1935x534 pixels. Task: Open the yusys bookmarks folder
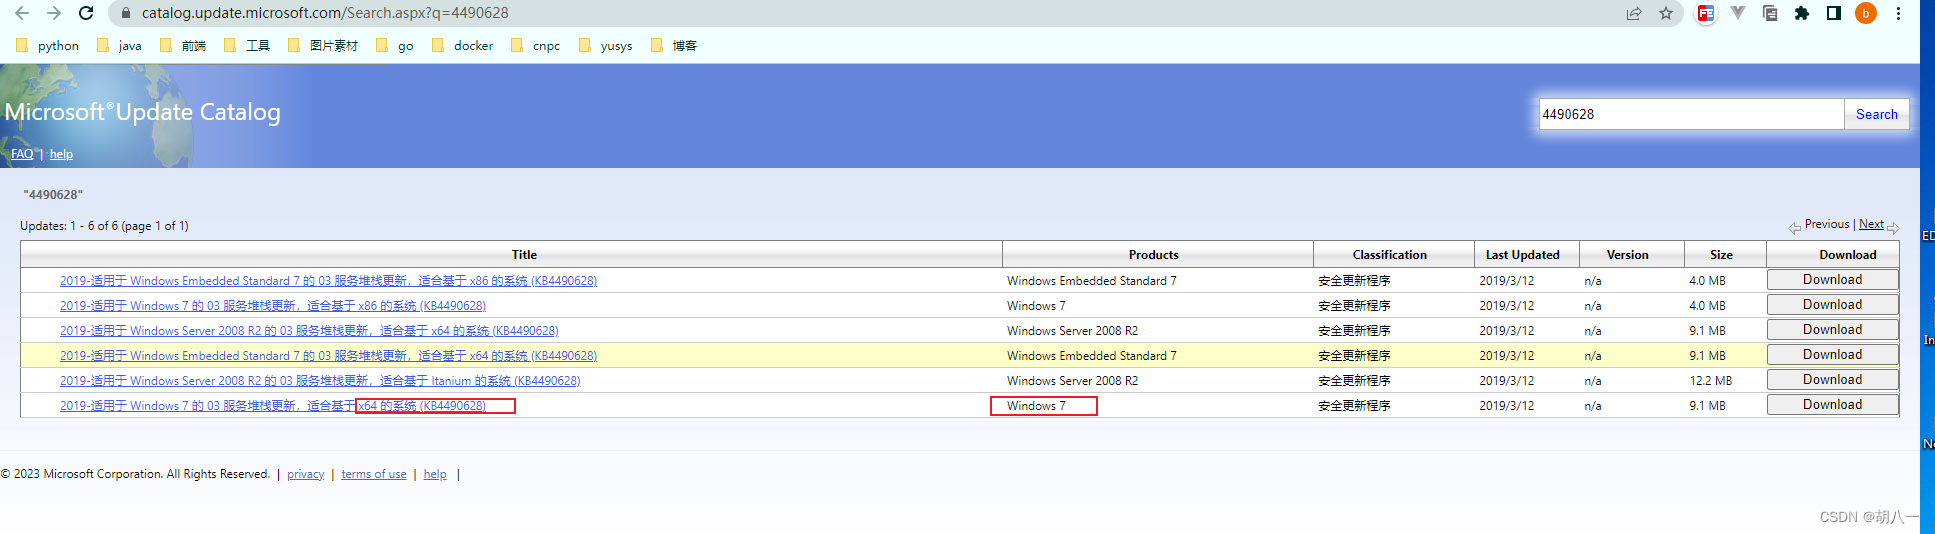606,45
